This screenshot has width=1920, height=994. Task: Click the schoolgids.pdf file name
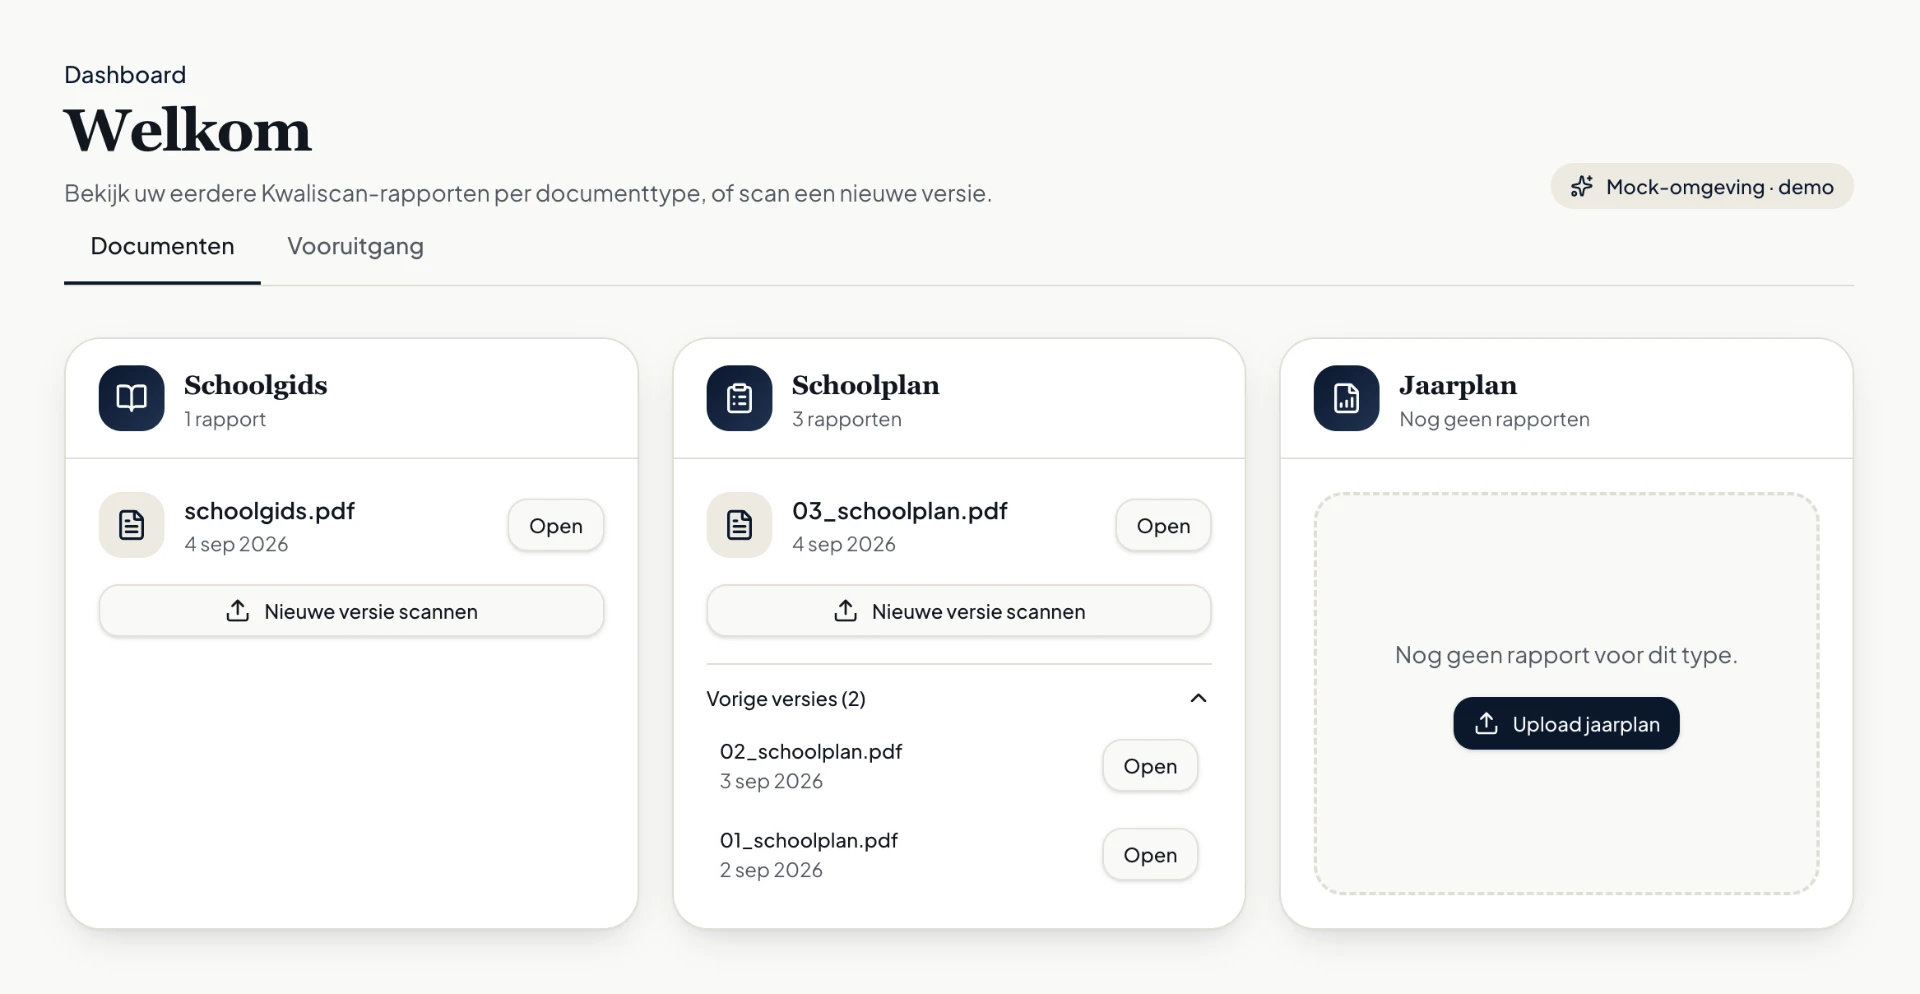click(269, 511)
